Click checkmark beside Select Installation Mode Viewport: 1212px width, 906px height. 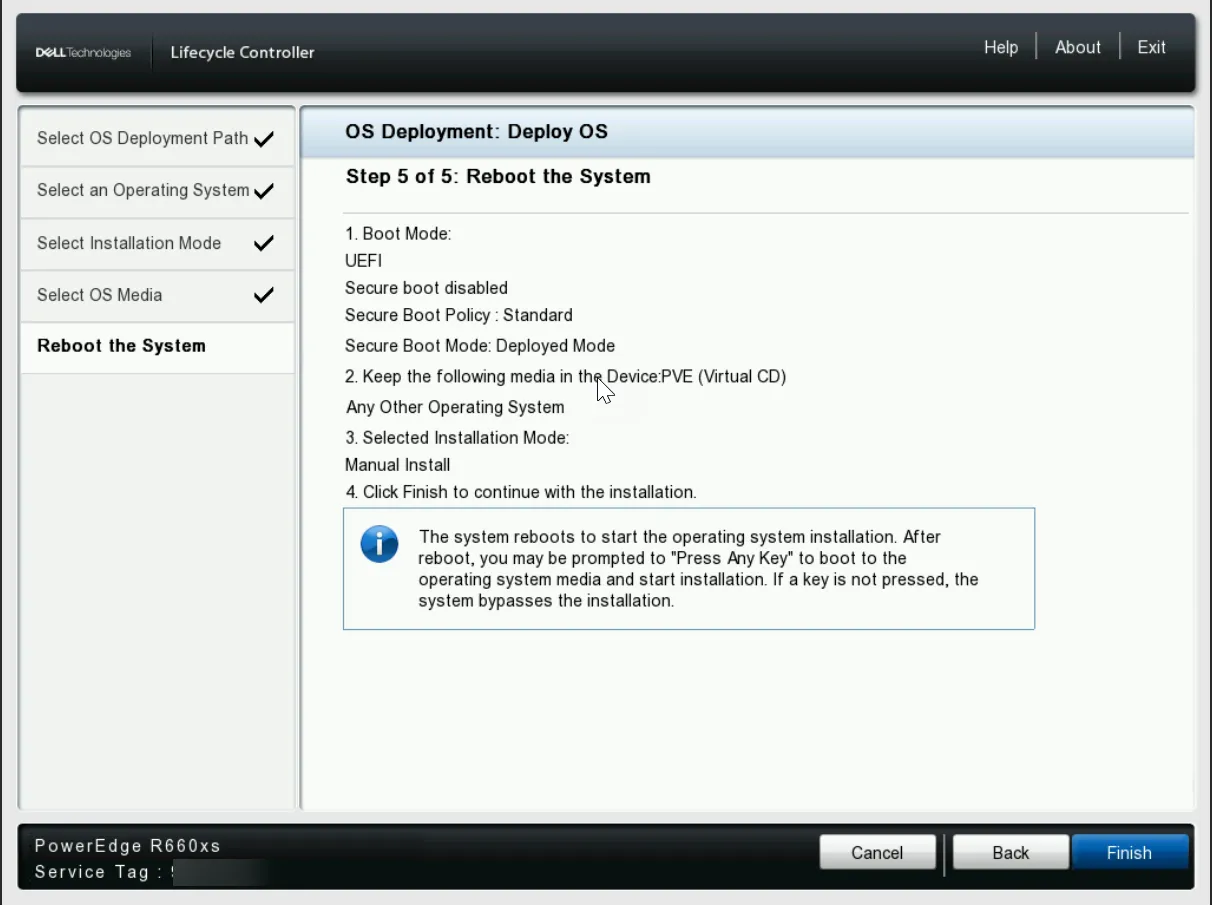(x=264, y=243)
